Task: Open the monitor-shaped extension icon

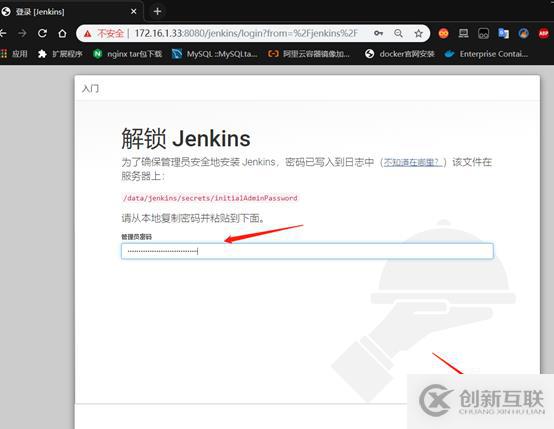Action: [463, 33]
